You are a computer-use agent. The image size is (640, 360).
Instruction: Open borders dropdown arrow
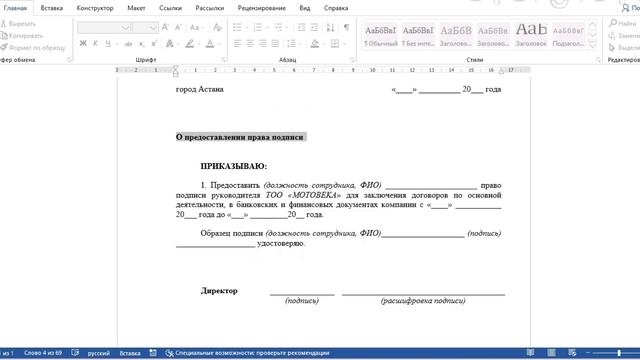click(x=344, y=44)
